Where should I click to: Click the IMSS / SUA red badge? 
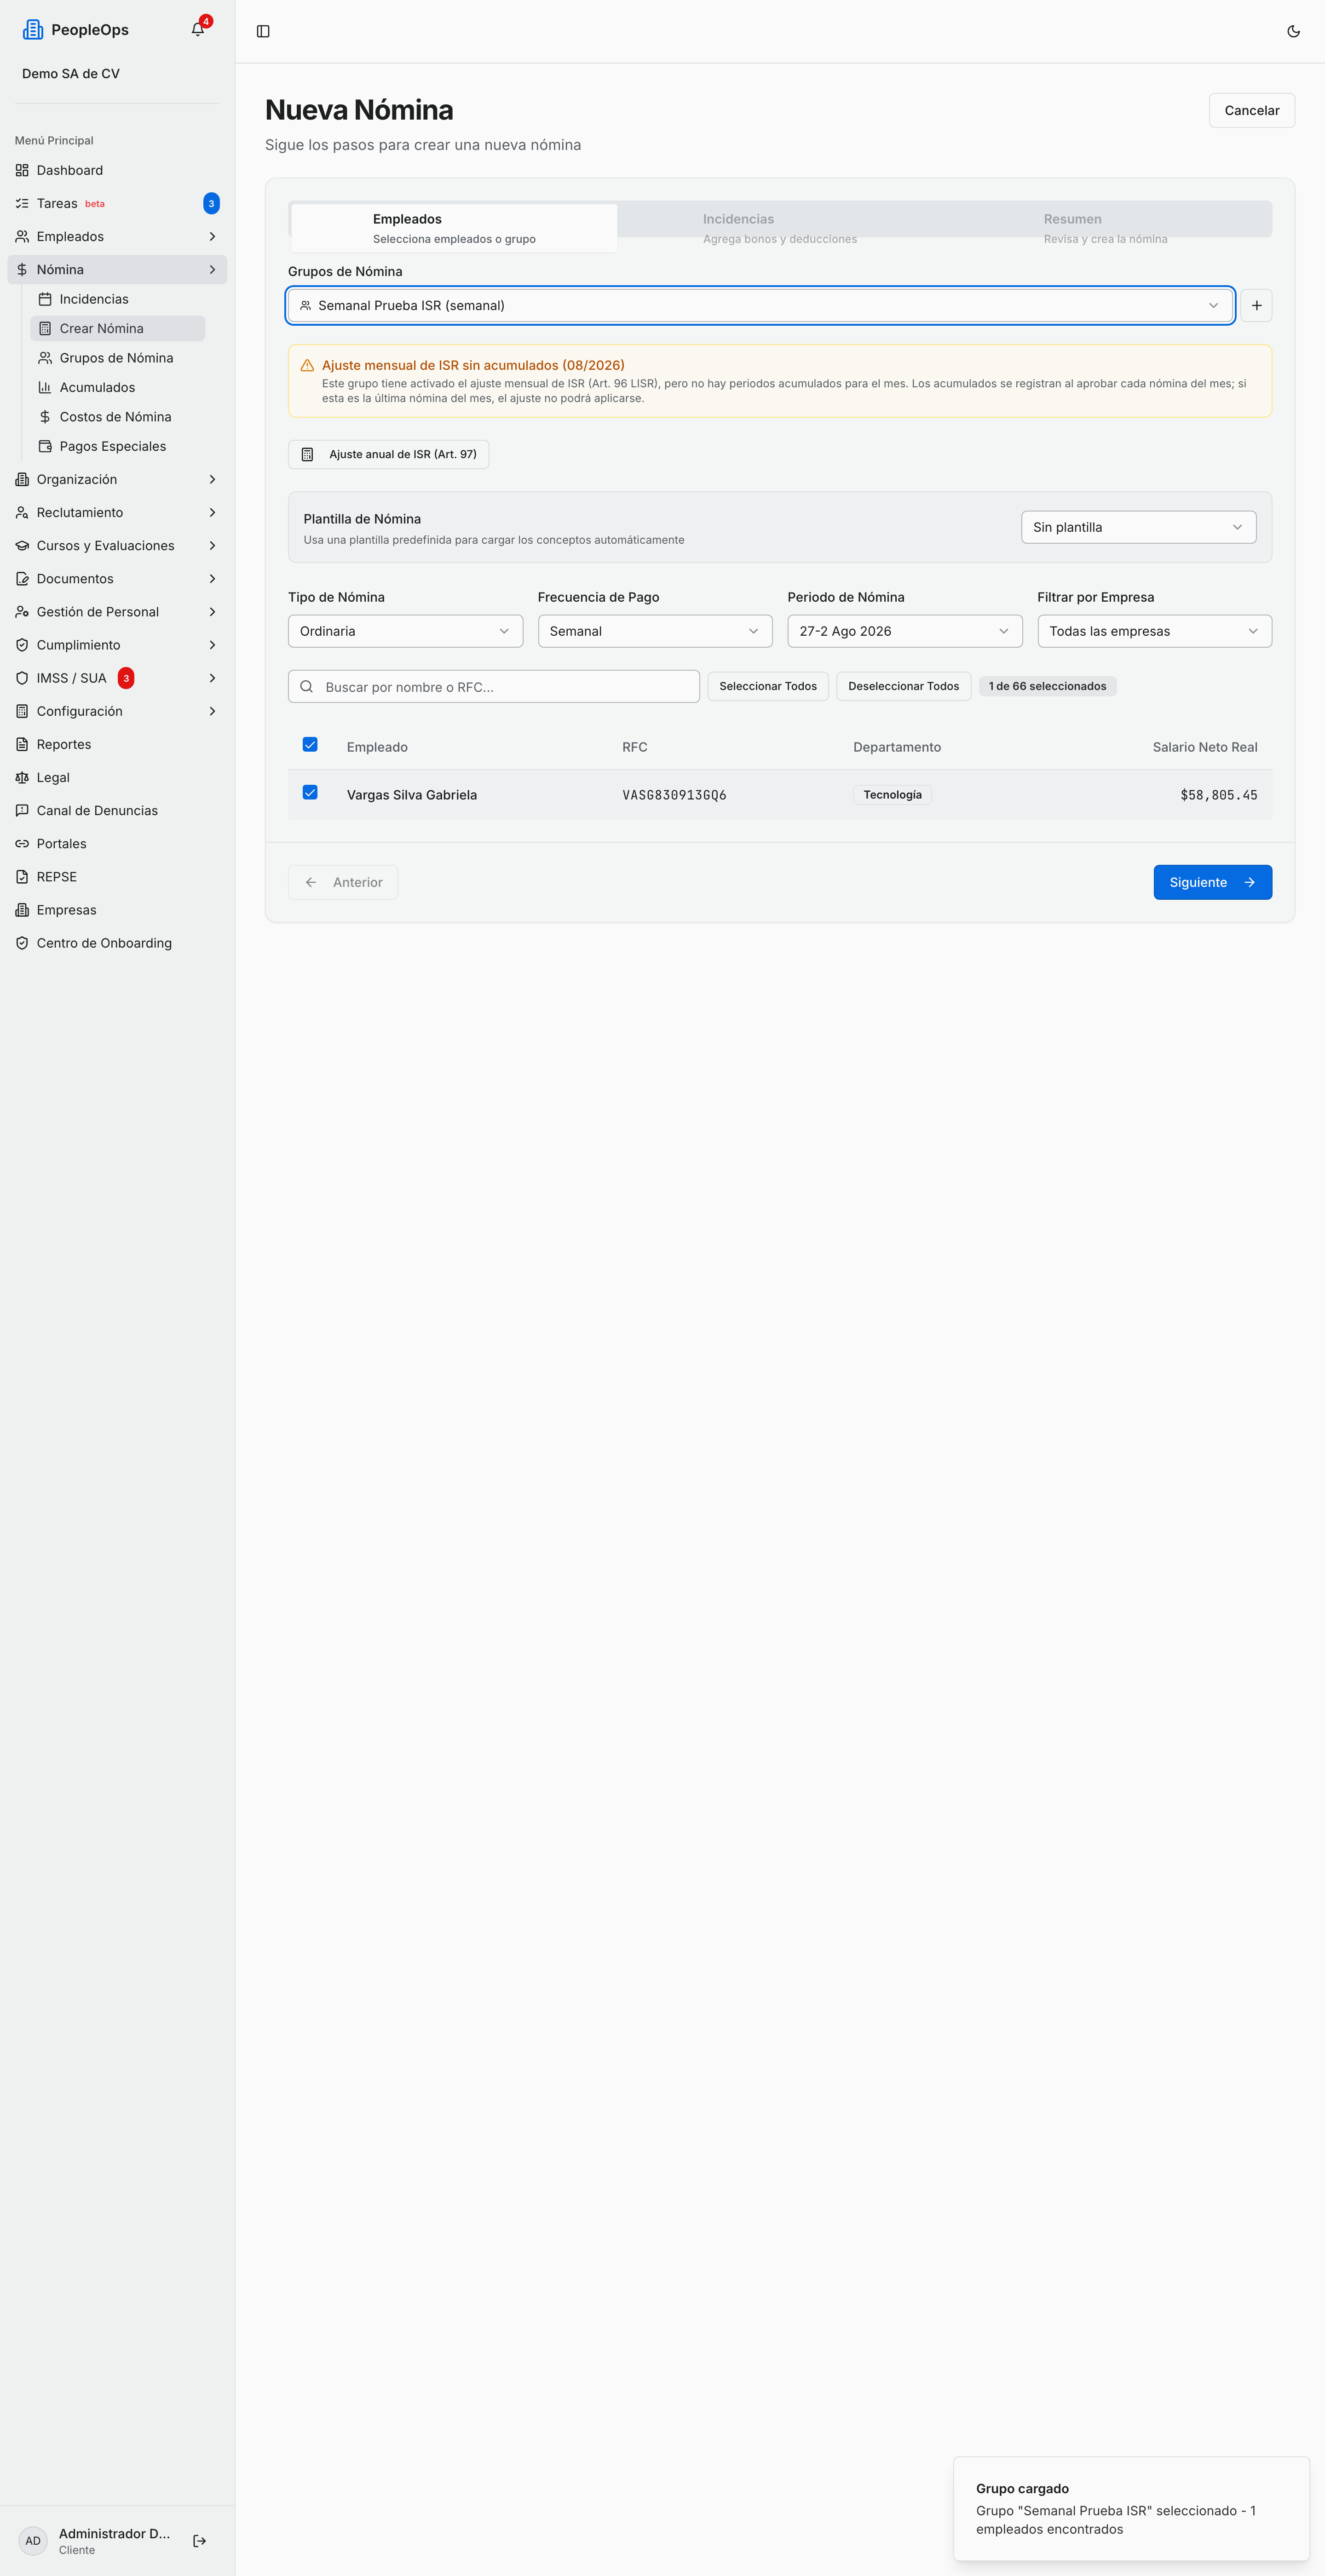click(126, 678)
